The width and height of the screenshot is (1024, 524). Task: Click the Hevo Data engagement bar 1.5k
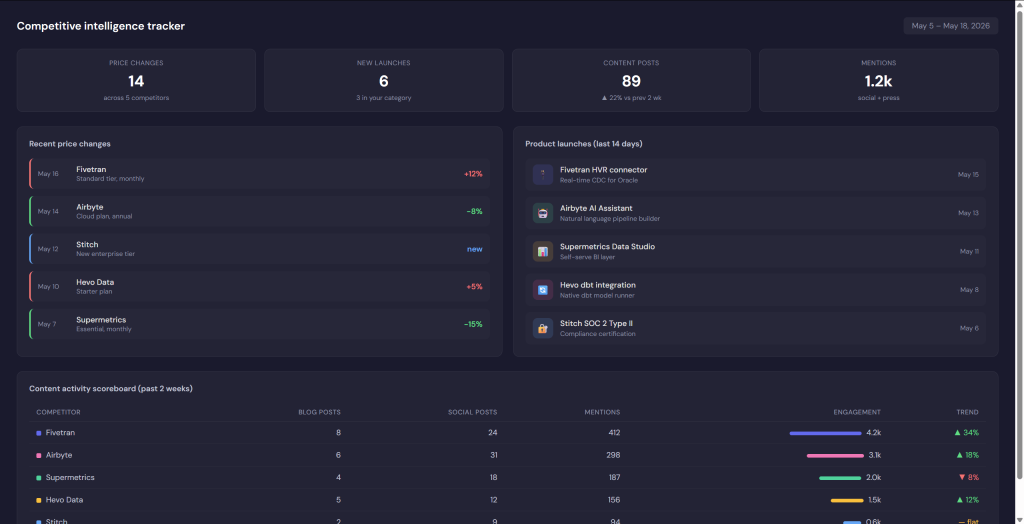point(847,500)
